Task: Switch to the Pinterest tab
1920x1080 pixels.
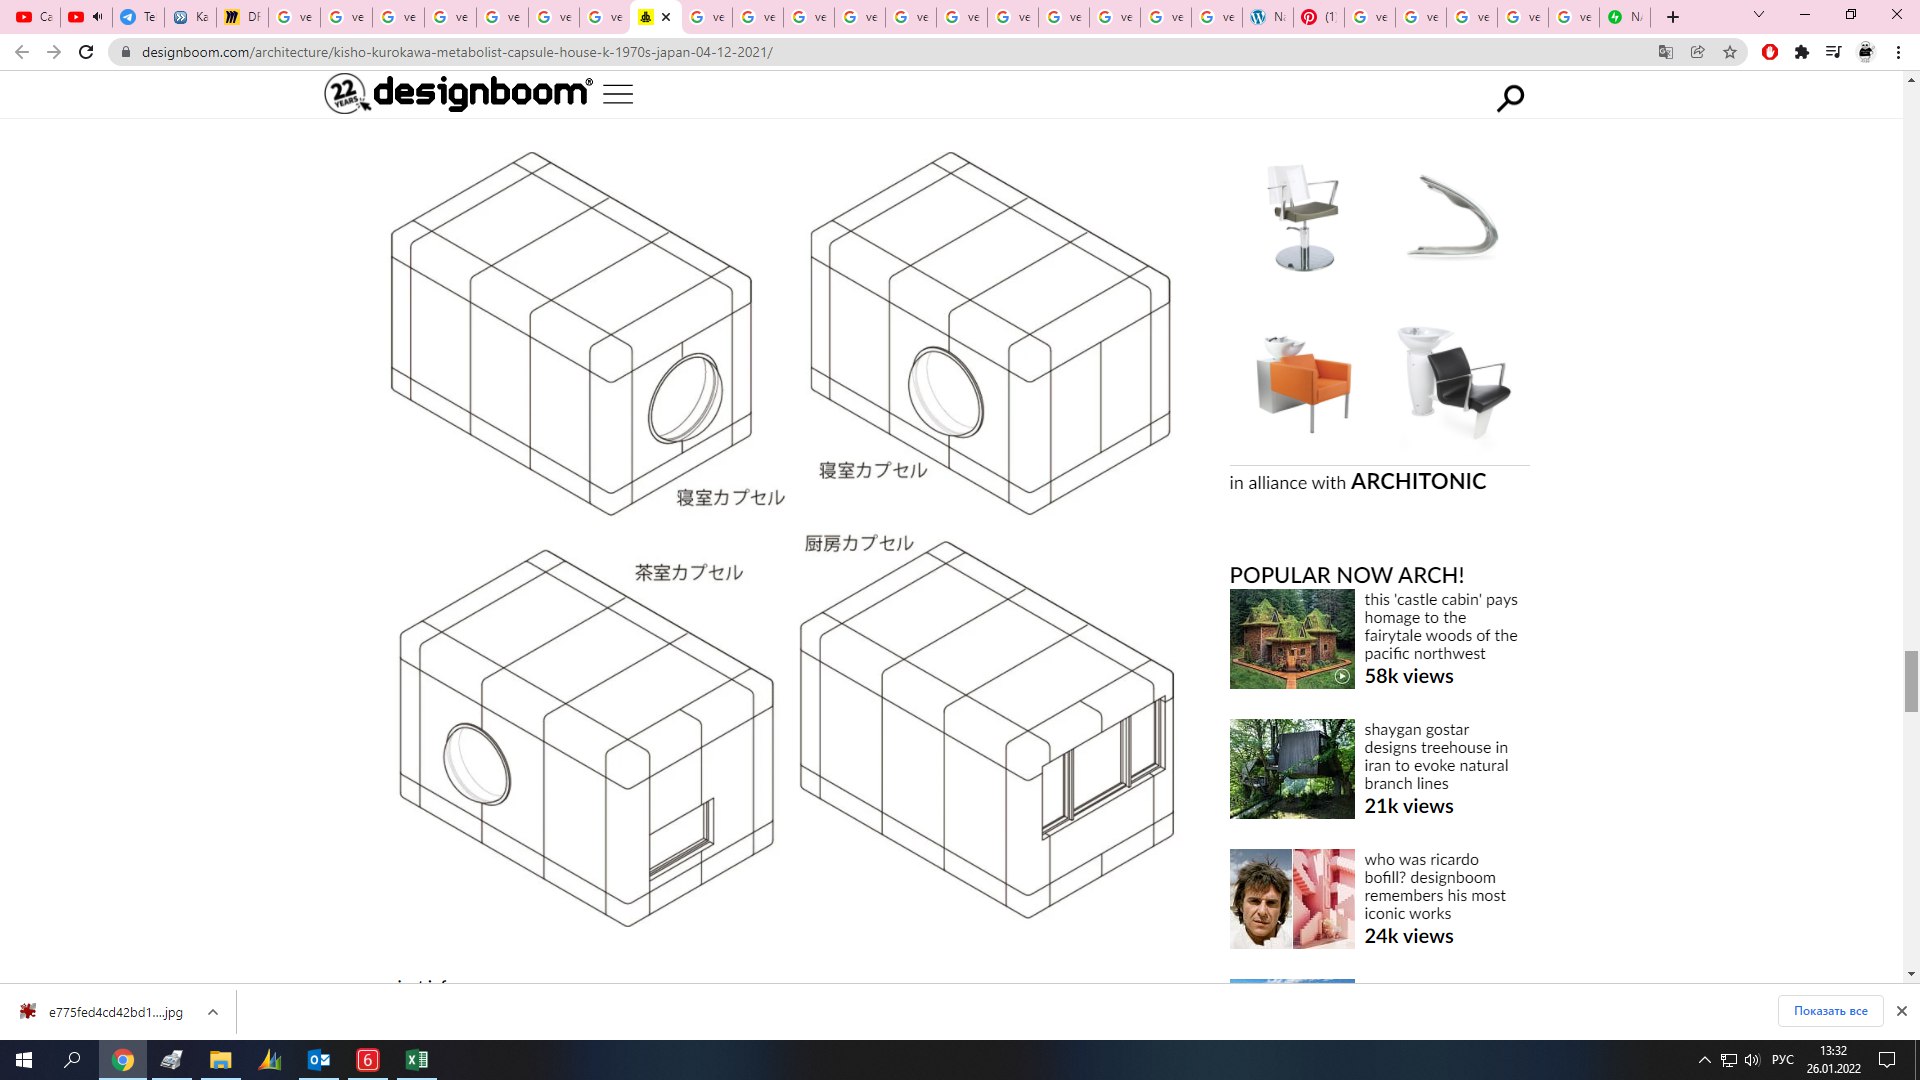Action: 1317,17
